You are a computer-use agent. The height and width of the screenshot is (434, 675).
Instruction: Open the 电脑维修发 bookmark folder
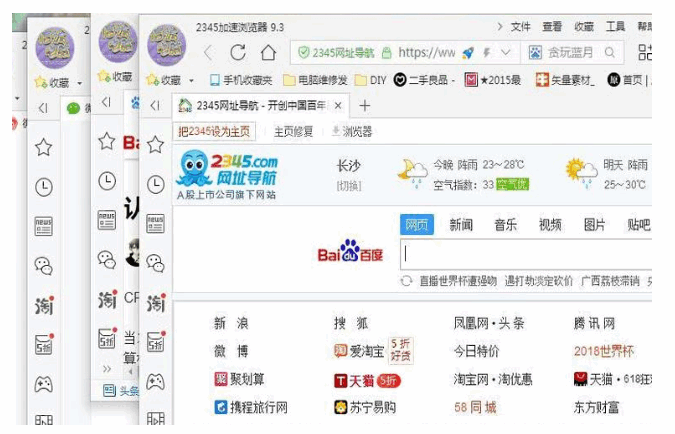(x=315, y=80)
